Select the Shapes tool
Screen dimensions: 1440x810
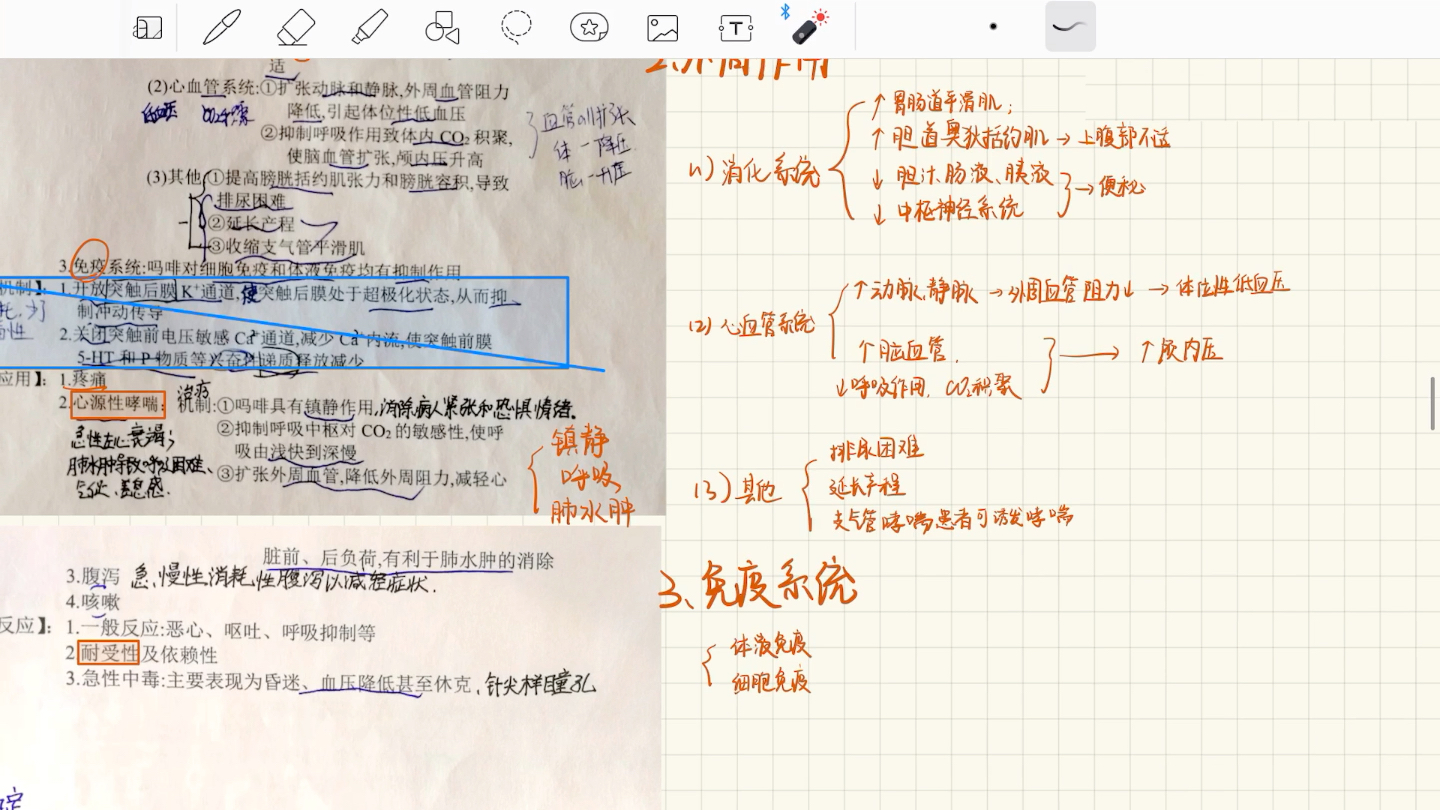point(442,28)
